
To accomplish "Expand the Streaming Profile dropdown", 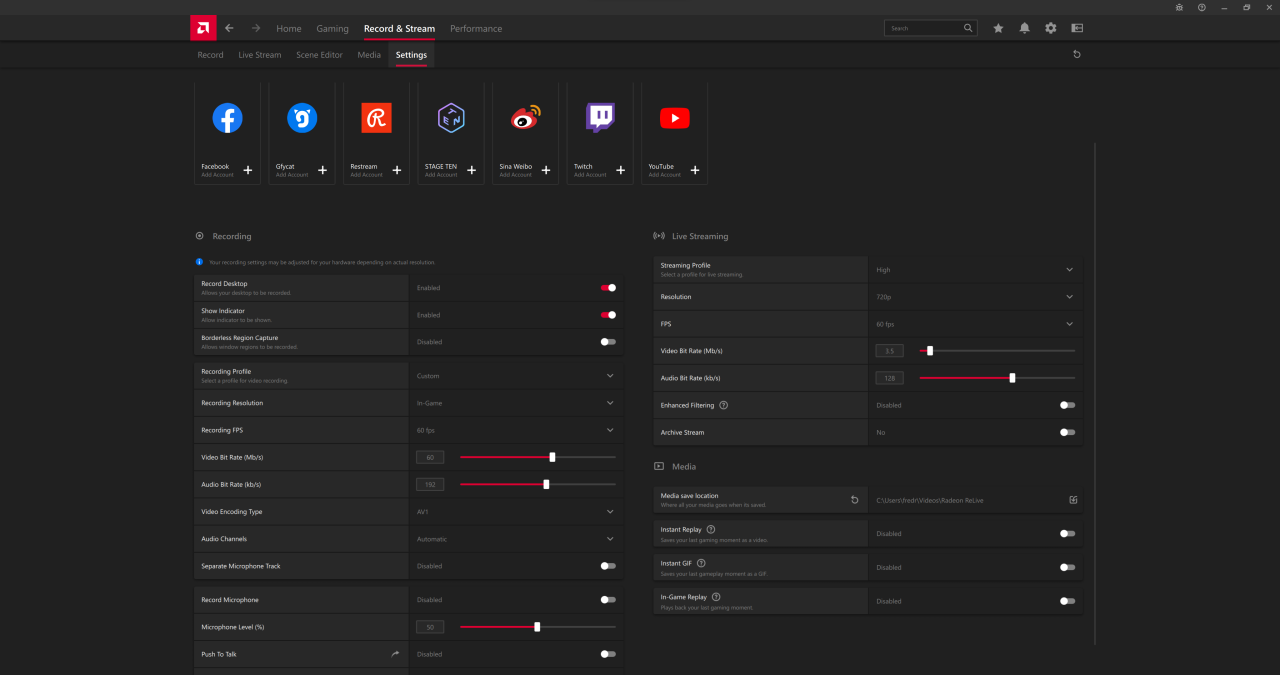I will coord(1069,270).
